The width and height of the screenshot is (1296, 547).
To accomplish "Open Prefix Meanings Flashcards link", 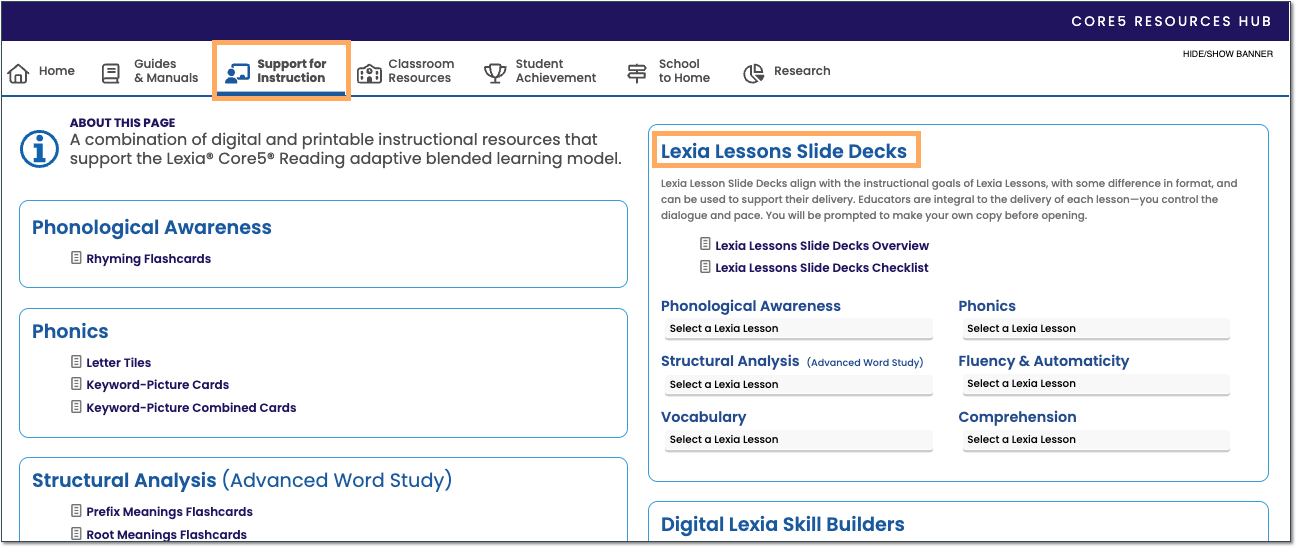I will 169,512.
